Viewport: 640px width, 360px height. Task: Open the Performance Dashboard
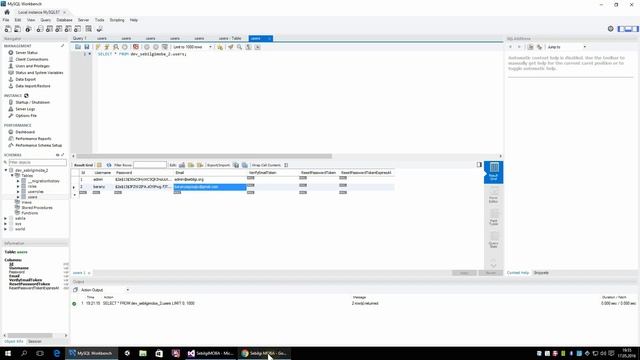click(25, 132)
